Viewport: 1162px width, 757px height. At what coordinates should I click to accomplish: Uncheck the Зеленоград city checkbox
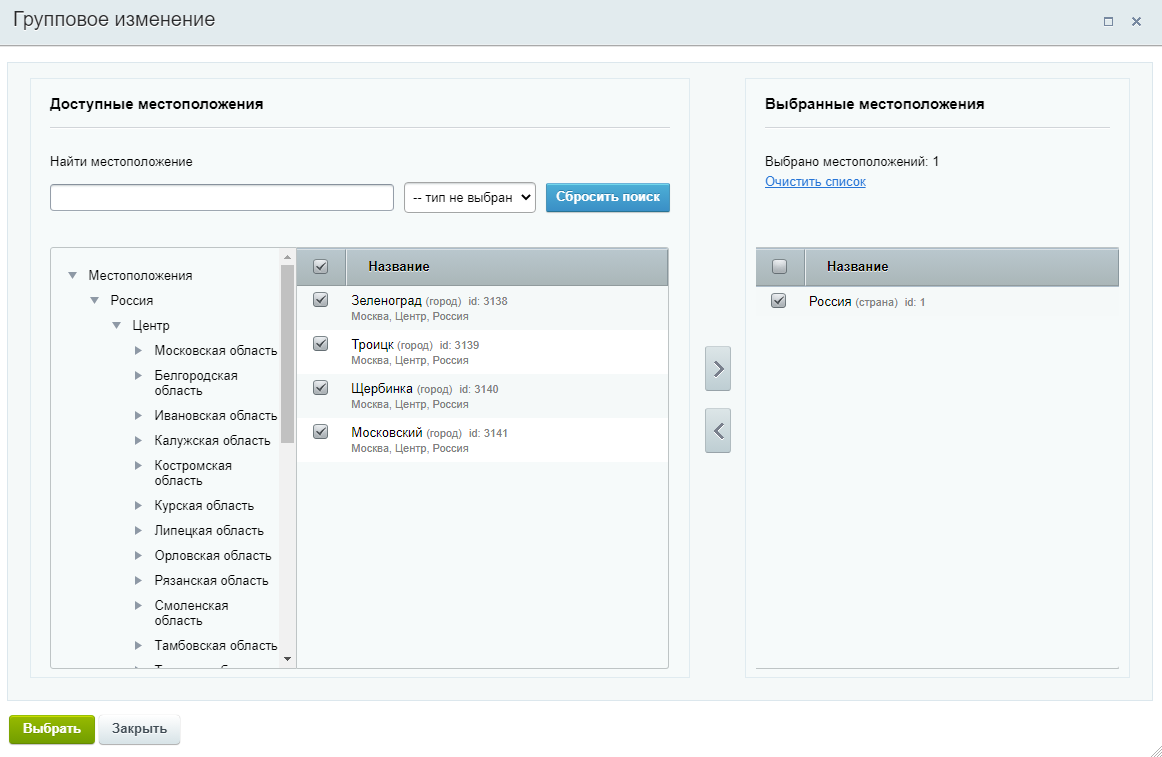321,300
